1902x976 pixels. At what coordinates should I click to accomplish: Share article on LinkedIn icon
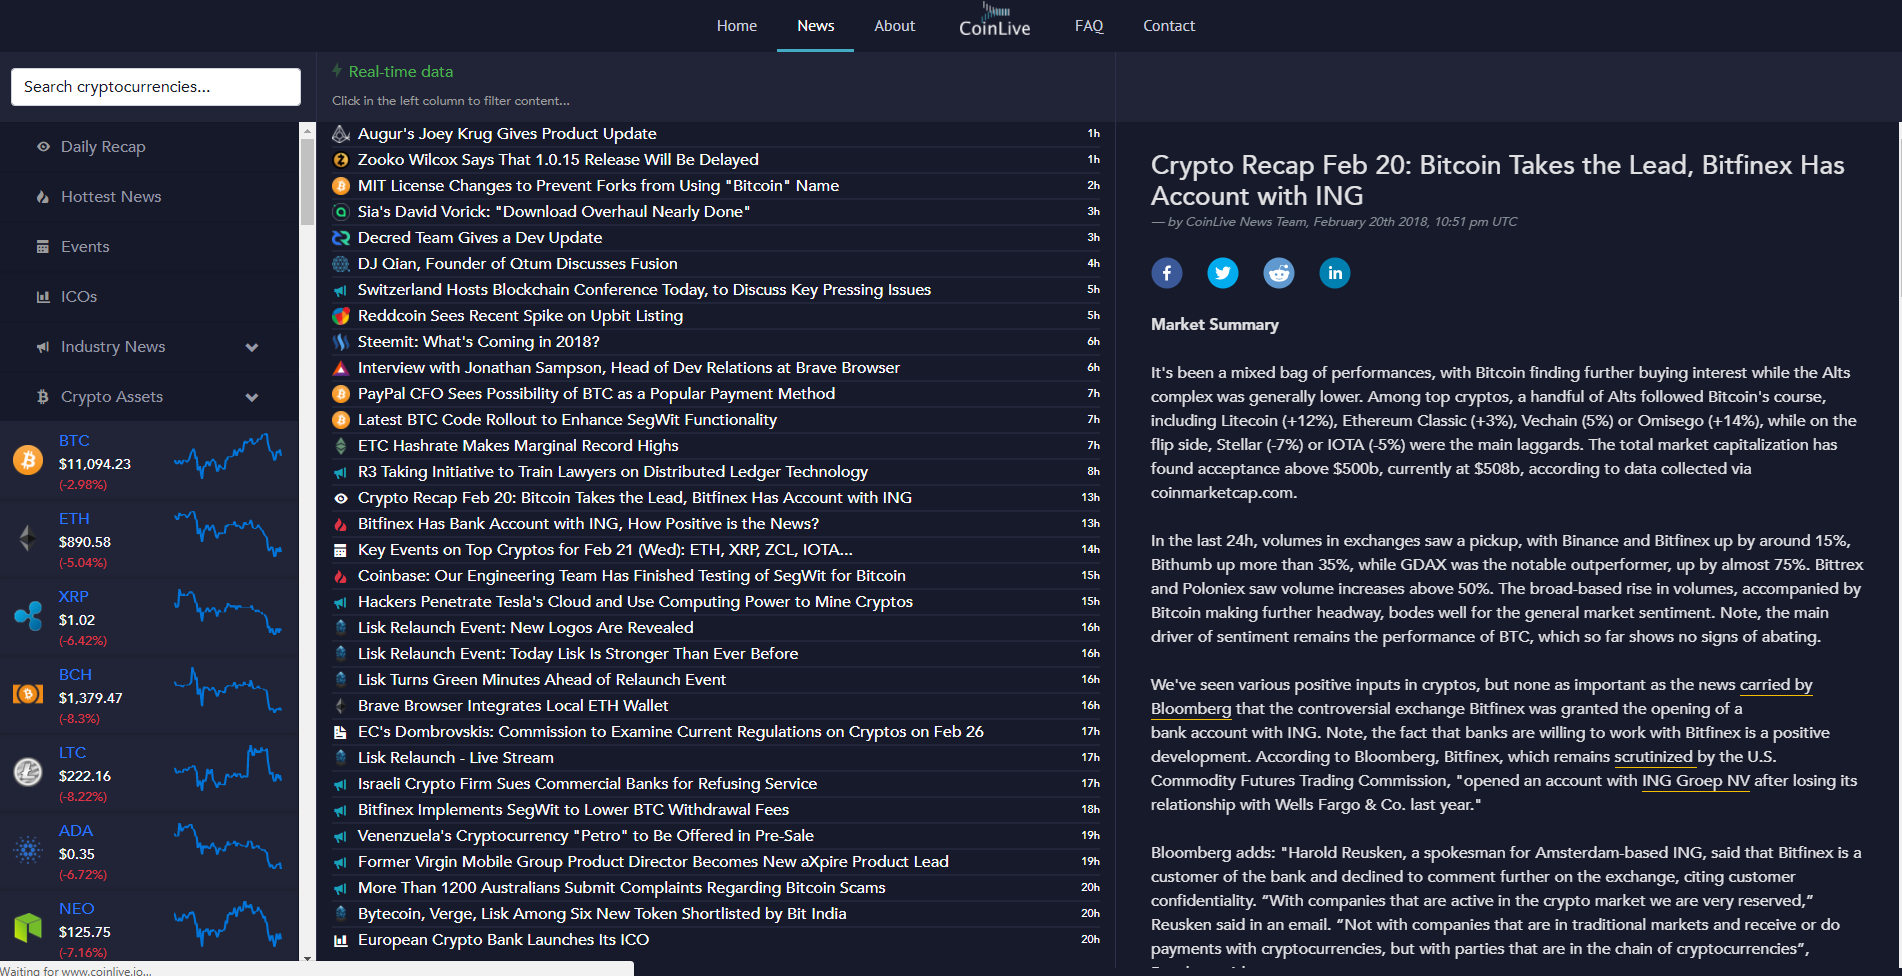pos(1335,273)
